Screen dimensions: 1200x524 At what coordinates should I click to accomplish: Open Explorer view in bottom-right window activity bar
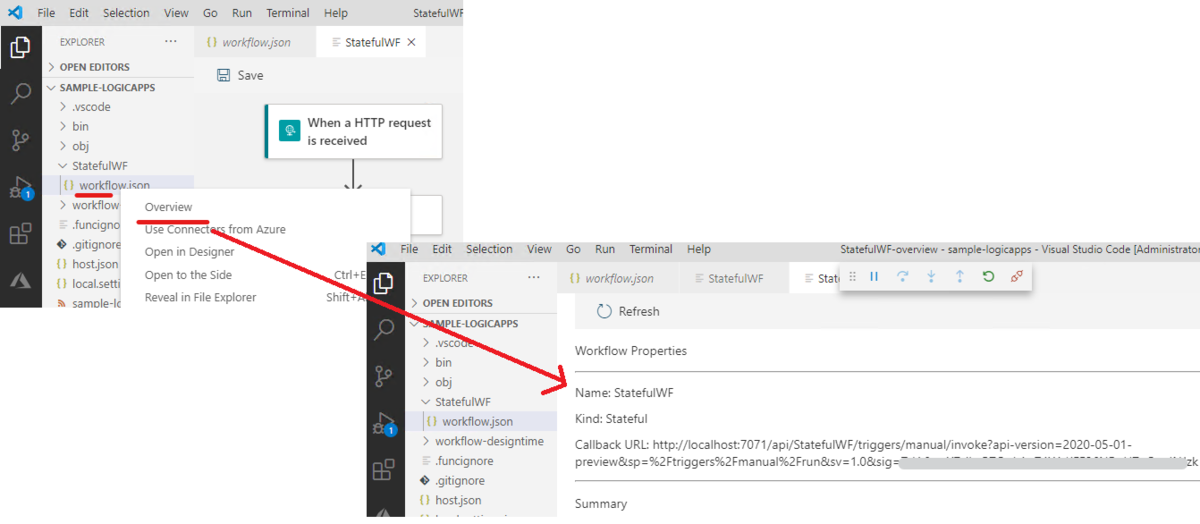point(383,284)
